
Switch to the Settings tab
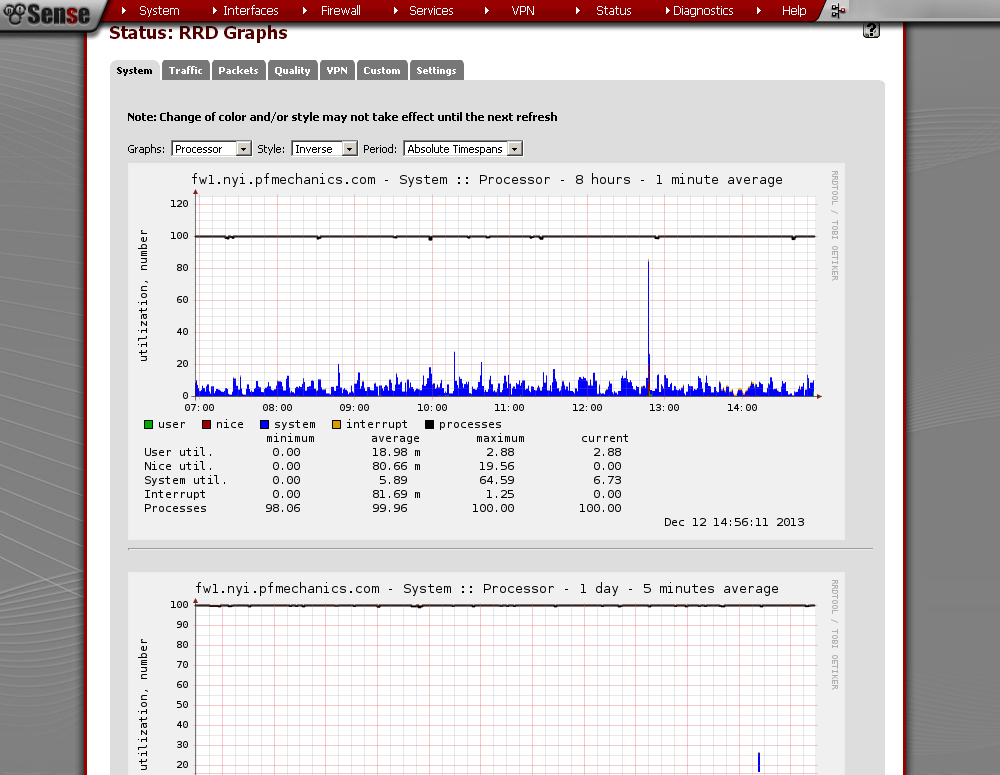click(436, 70)
